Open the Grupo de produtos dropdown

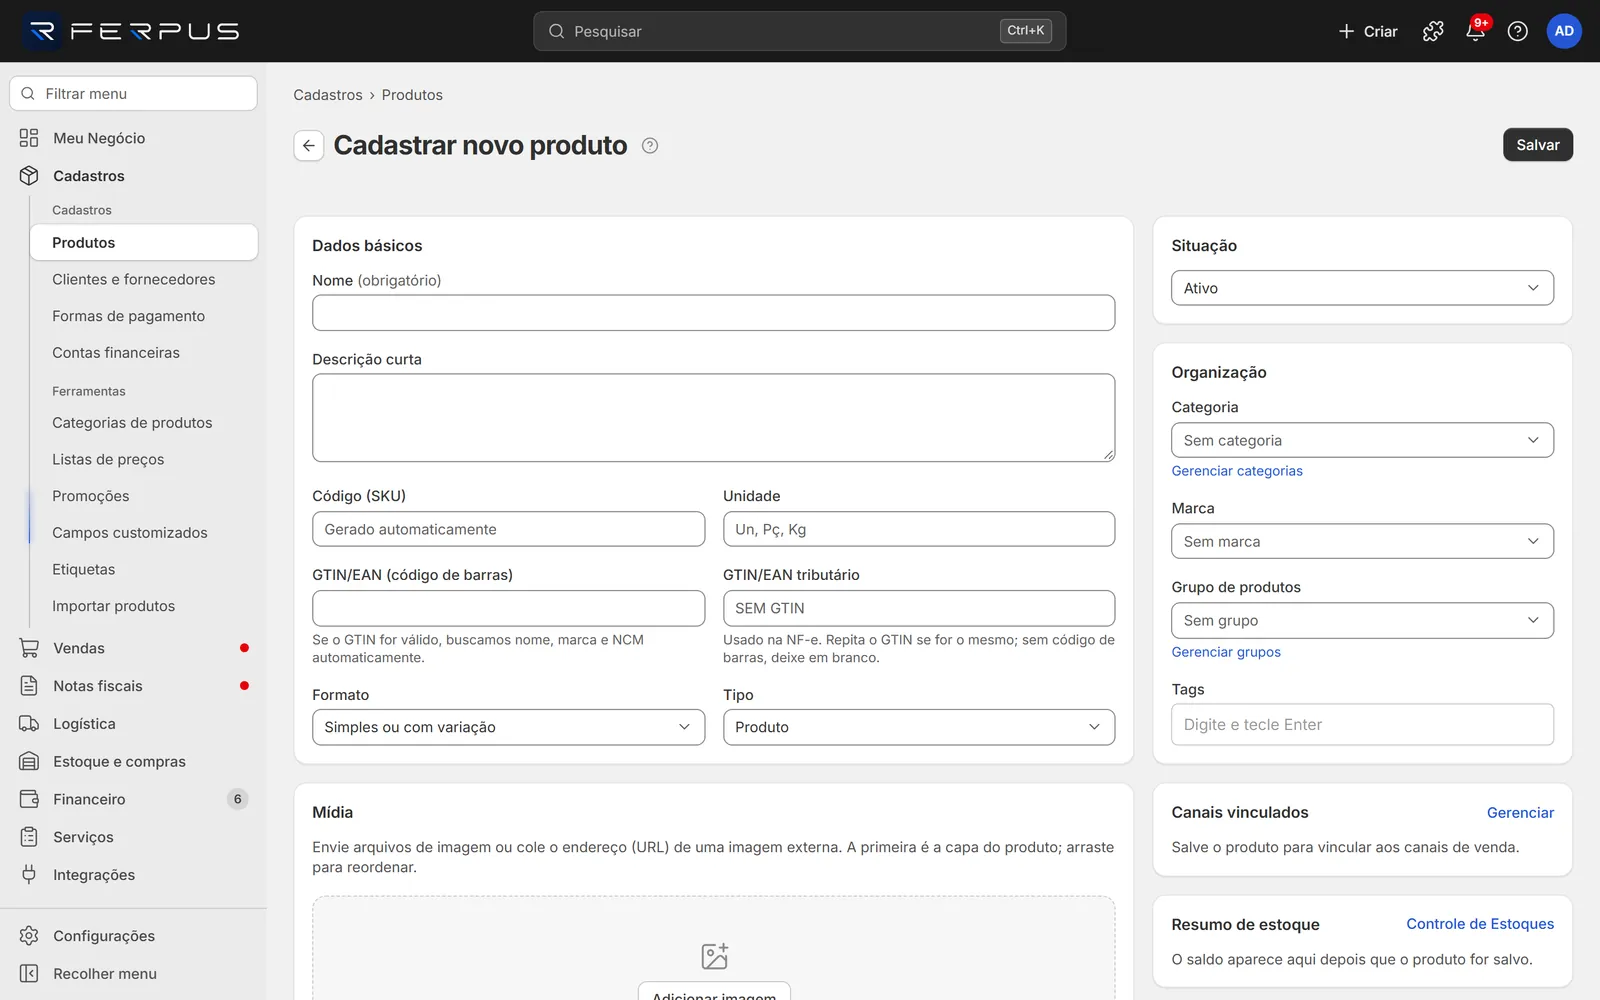click(x=1362, y=620)
